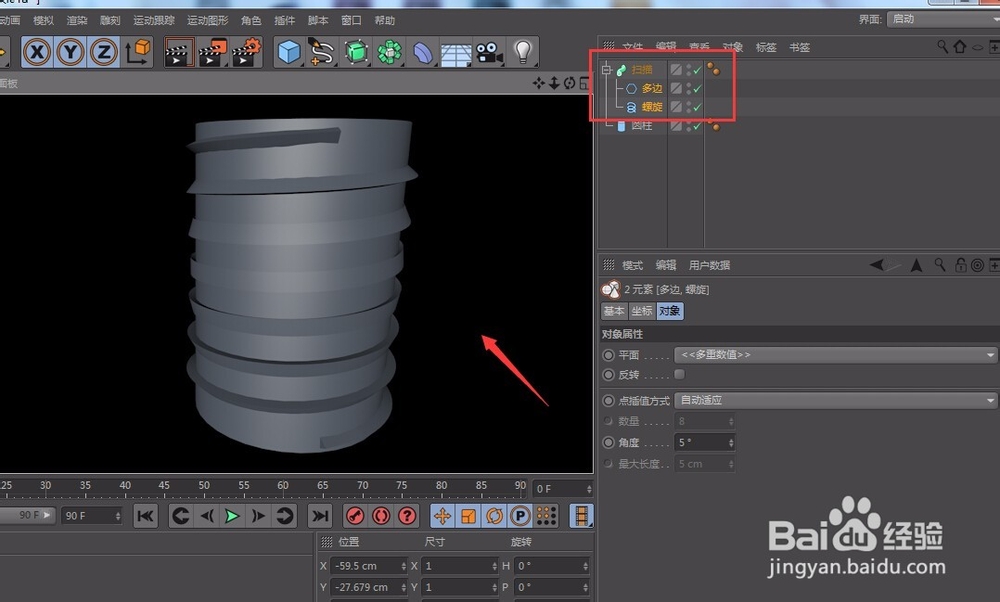This screenshot has width=1000, height=602.
Task: Step back one frame
Action: (207, 515)
